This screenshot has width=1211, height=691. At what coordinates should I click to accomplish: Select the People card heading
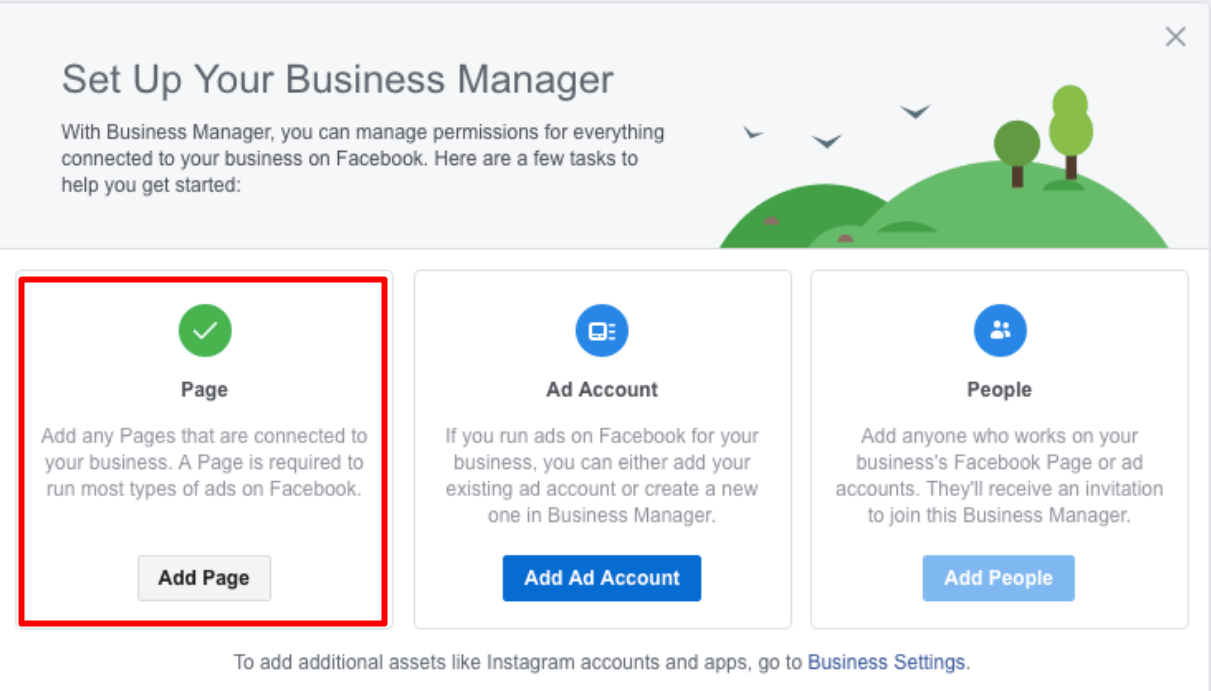999,390
